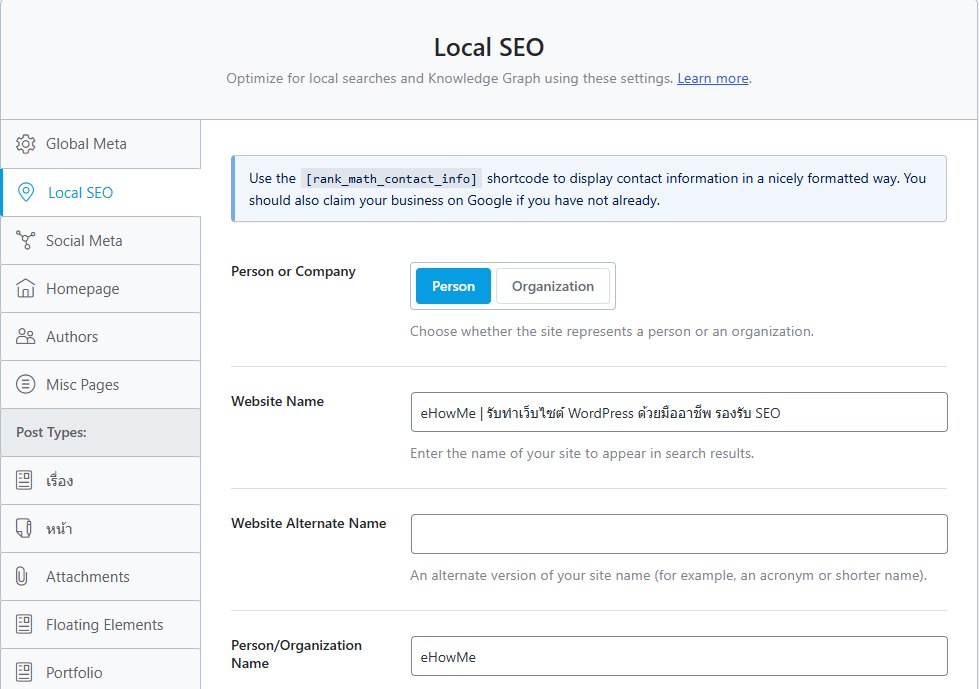
Task: Click into the Website Name field
Action: click(679, 412)
